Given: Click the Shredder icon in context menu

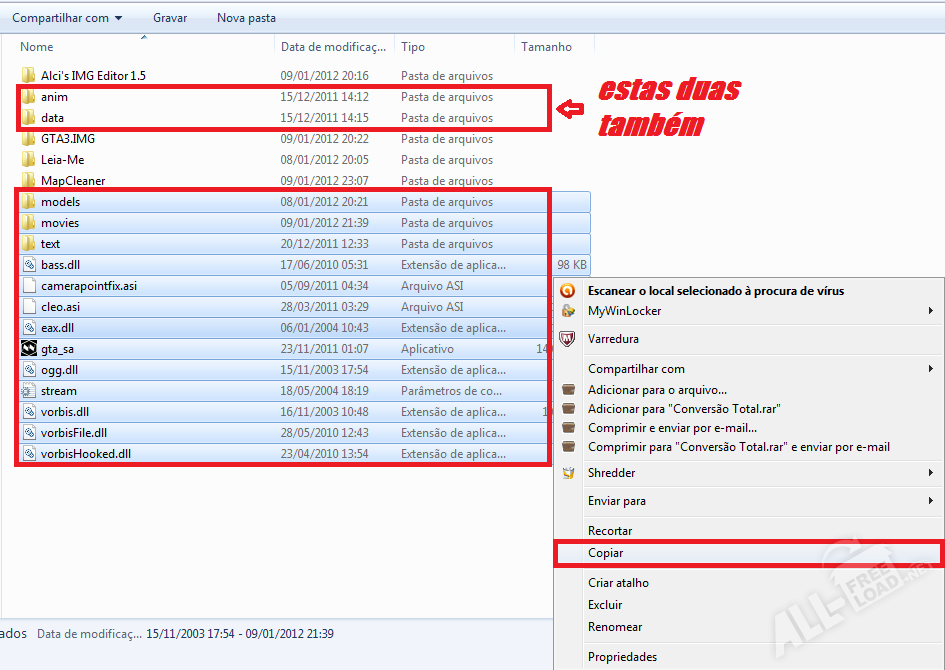Looking at the screenshot, I should pyautogui.click(x=568, y=473).
